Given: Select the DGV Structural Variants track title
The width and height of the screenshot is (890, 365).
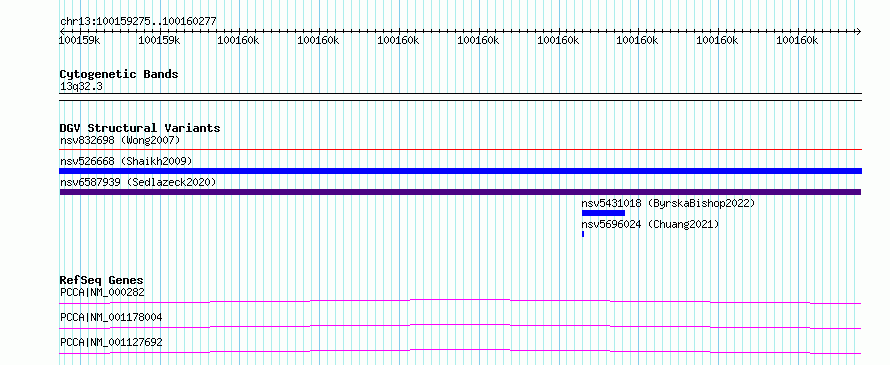Looking at the screenshot, I should point(140,128).
